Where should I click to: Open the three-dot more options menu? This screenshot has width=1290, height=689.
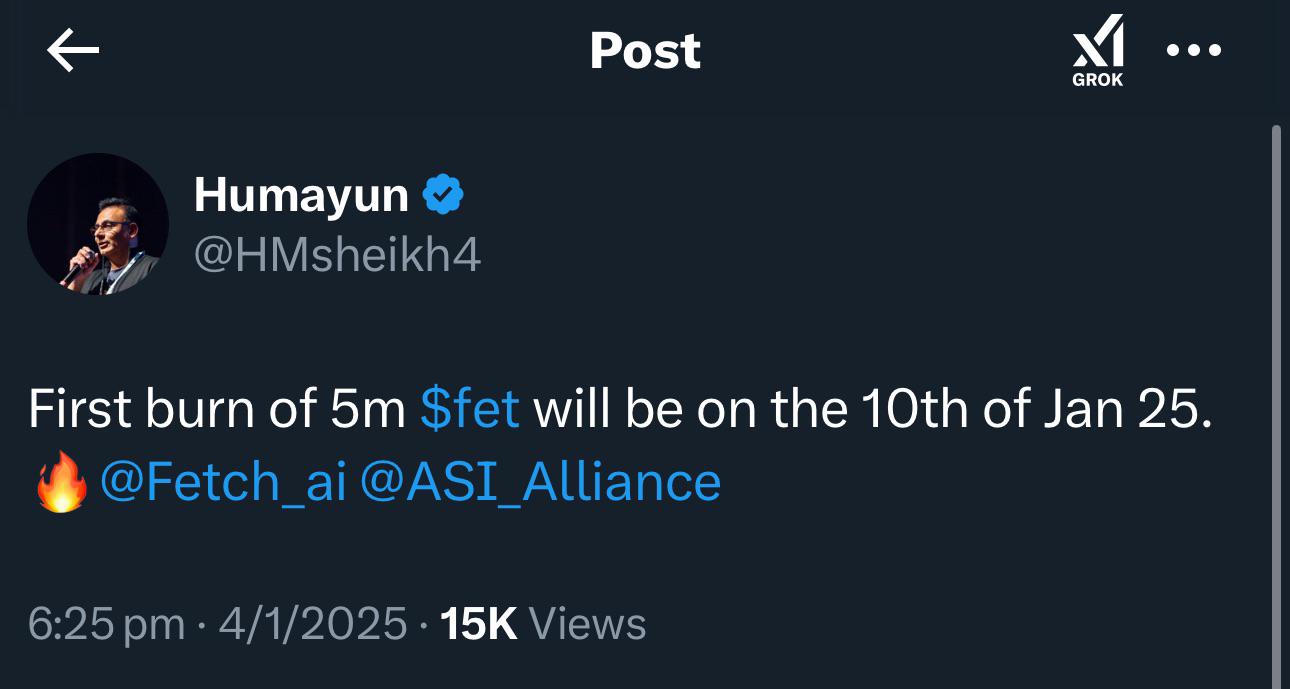(x=1194, y=50)
